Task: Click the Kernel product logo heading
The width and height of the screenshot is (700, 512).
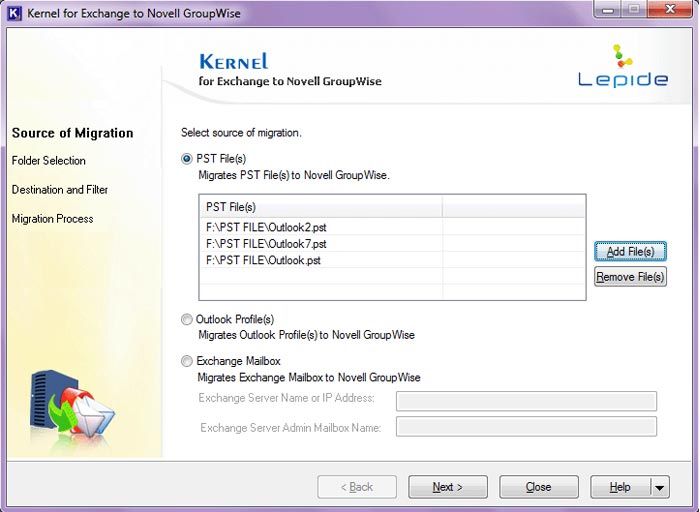Action: point(234,62)
